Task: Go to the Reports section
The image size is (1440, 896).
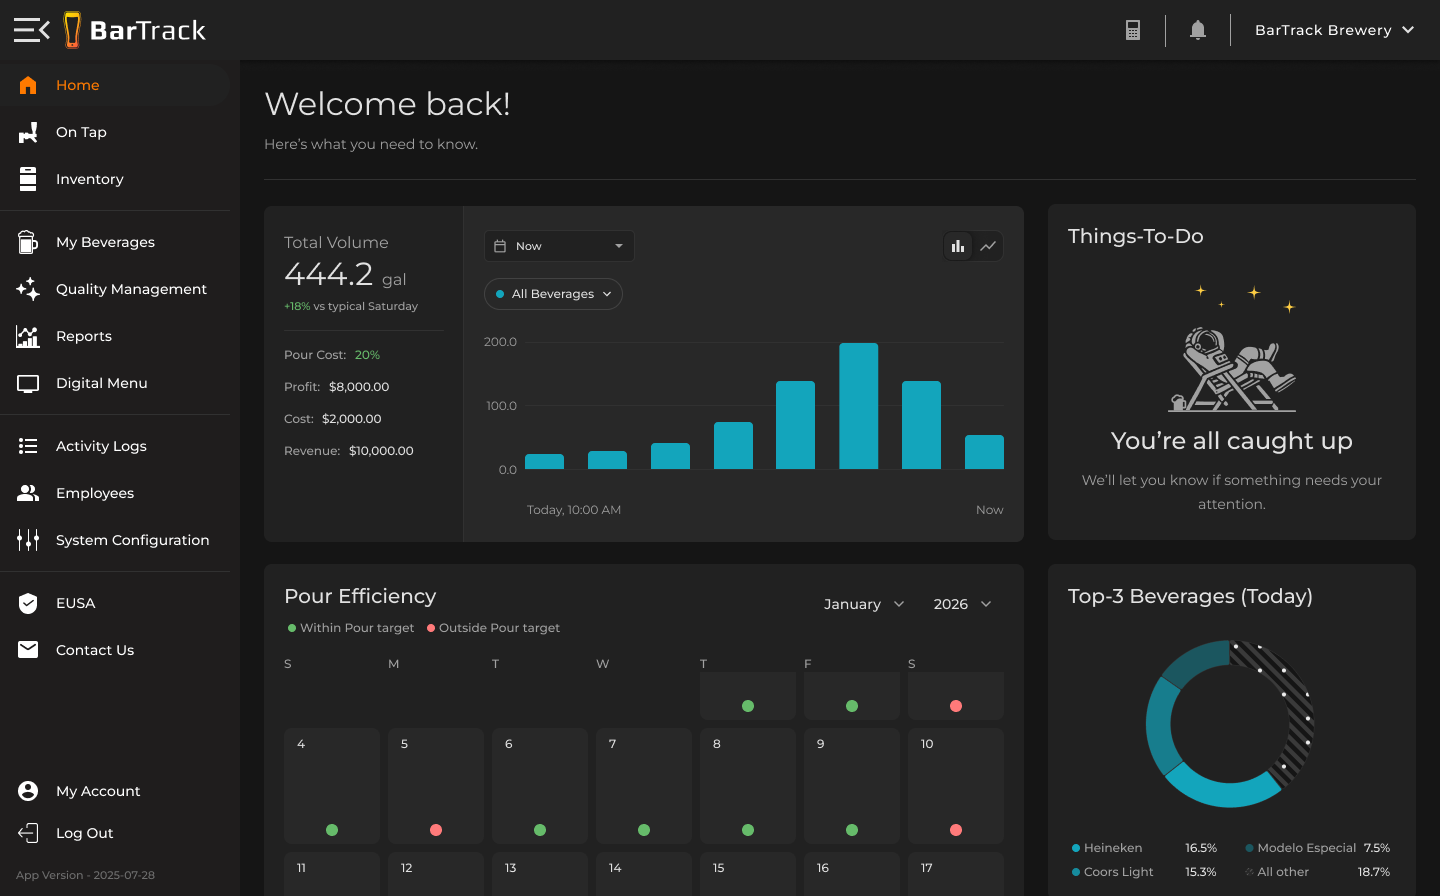Action: [84, 336]
